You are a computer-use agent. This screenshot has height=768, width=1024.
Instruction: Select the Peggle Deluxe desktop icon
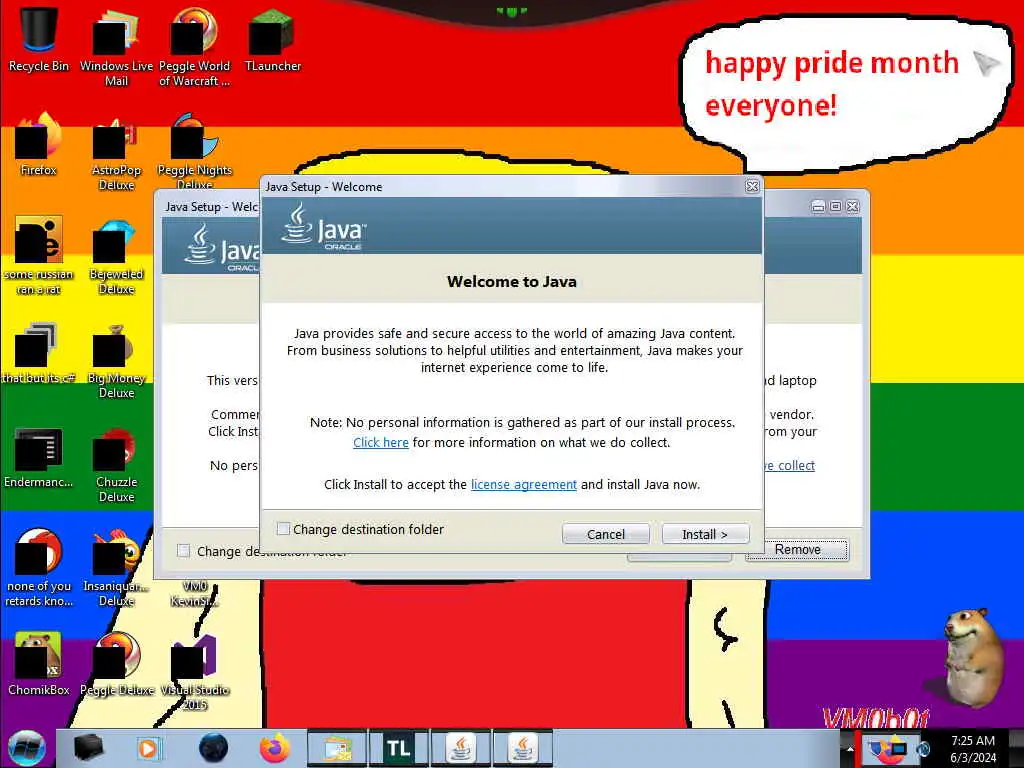(x=116, y=664)
